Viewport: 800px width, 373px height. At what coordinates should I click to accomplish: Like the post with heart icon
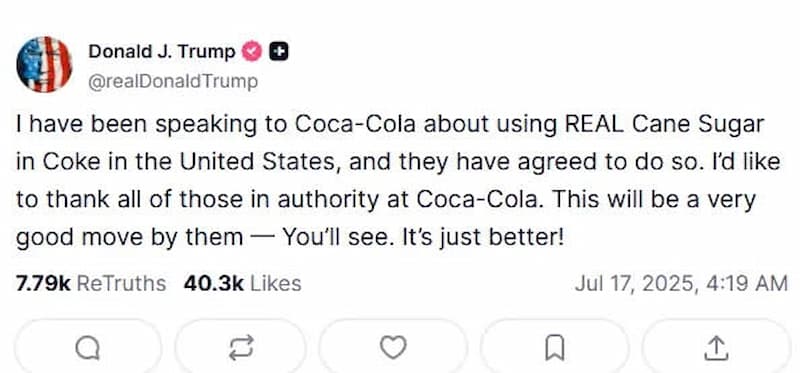(393, 347)
